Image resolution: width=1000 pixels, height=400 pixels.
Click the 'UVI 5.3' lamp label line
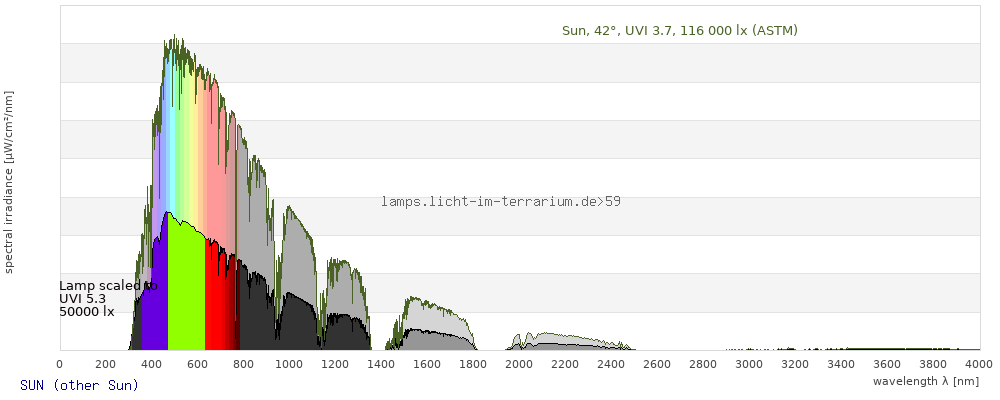82,298
